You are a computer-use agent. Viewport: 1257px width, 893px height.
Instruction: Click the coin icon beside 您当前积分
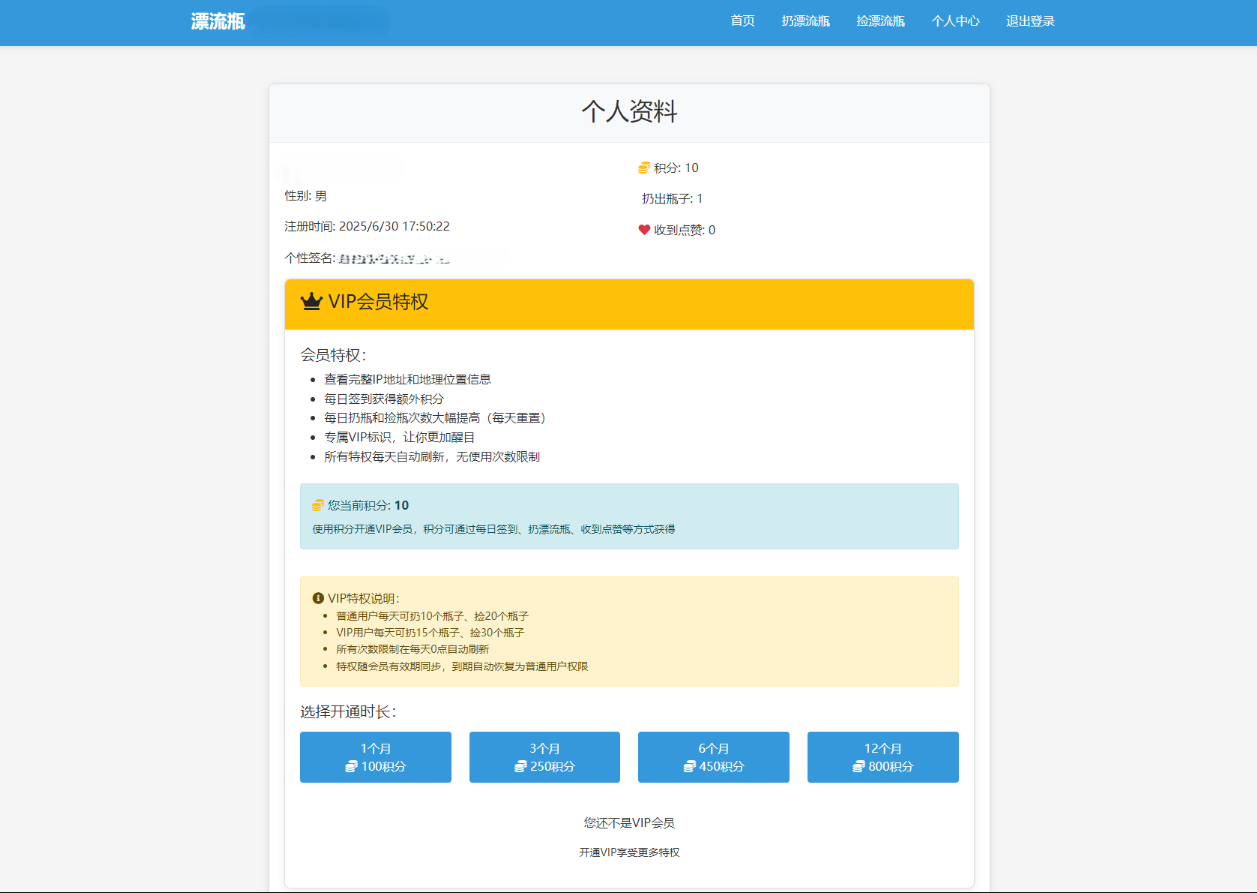pos(318,506)
